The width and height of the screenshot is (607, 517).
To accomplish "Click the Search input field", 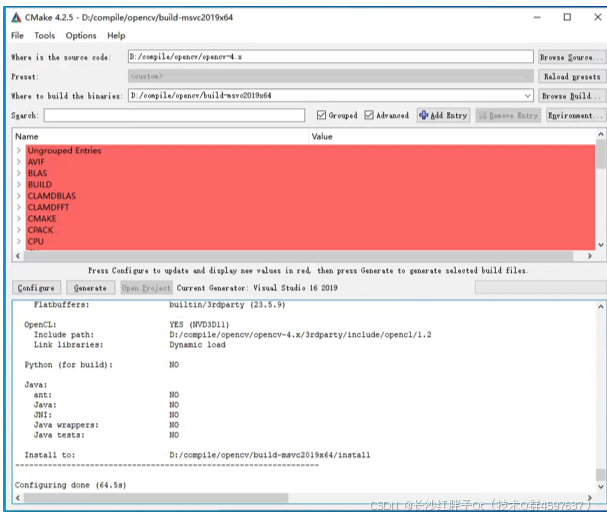I will (174, 115).
